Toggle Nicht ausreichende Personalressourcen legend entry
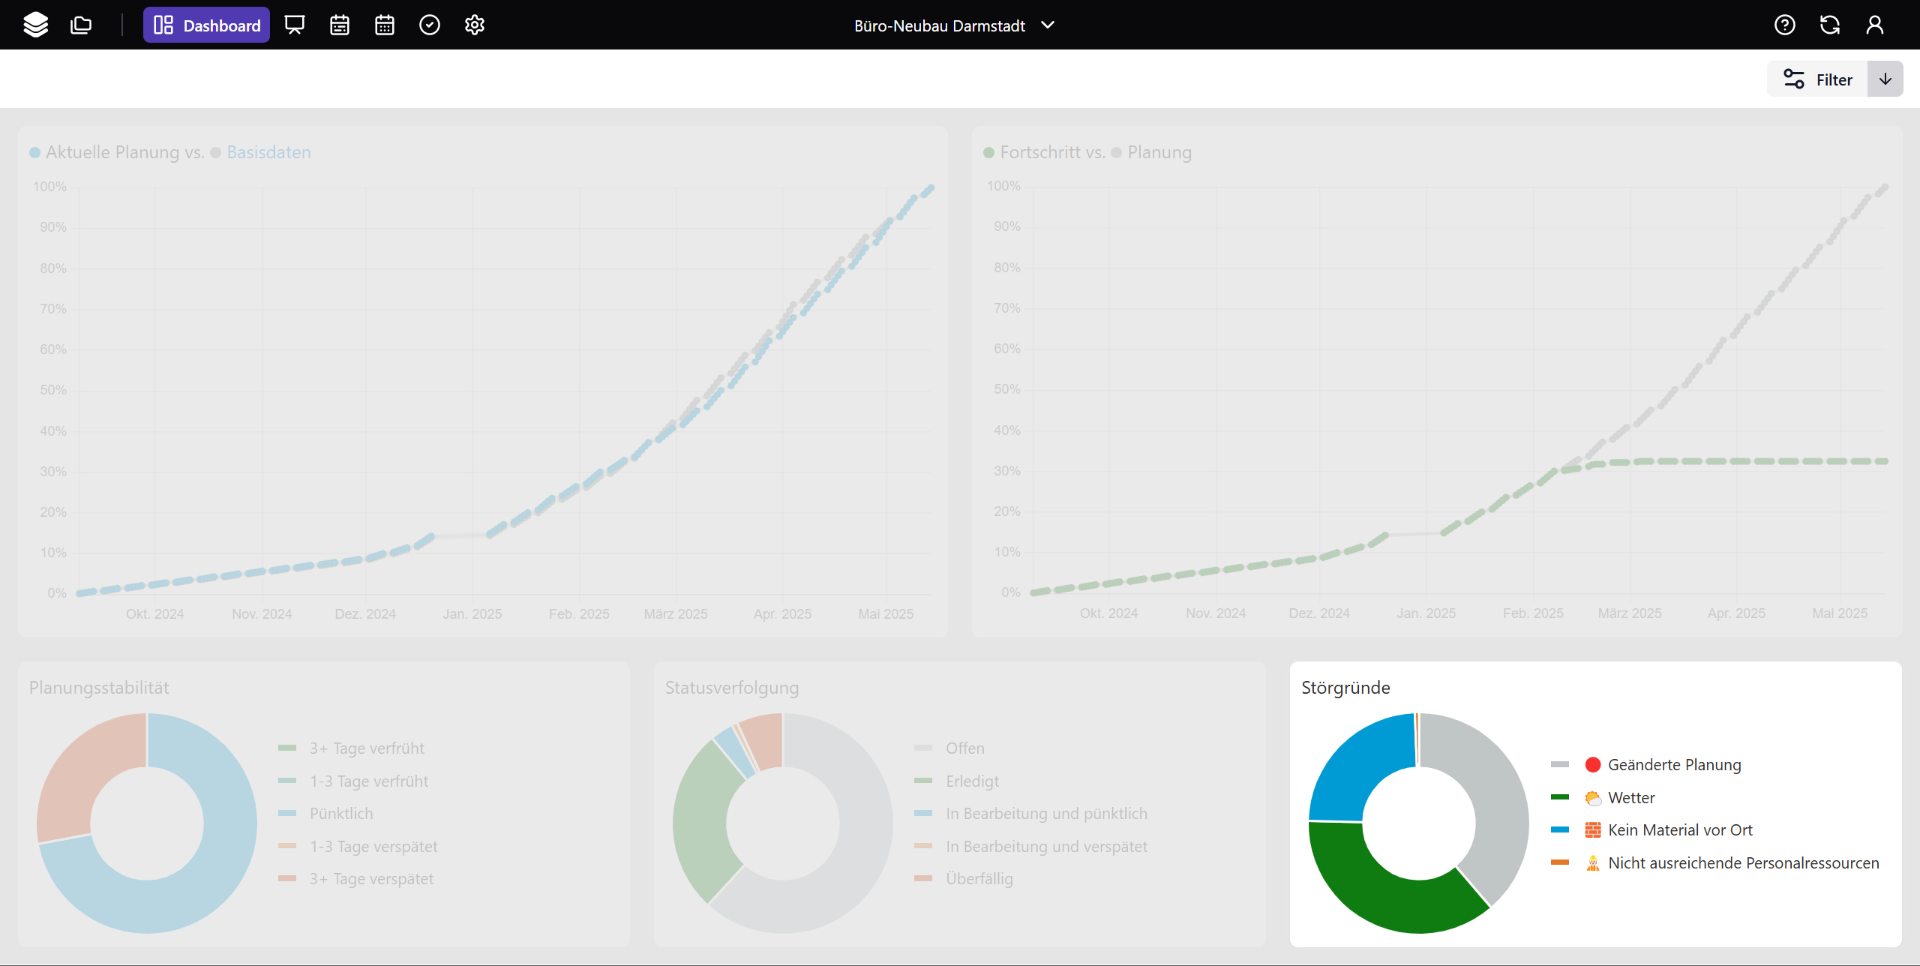The image size is (1920, 966). tap(1742, 863)
